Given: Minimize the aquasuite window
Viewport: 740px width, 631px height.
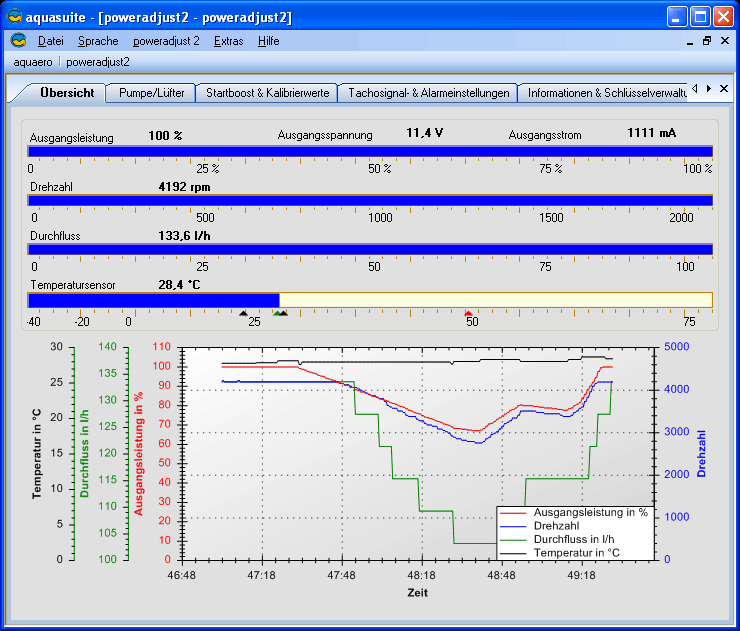Looking at the screenshot, I should click(x=677, y=17).
